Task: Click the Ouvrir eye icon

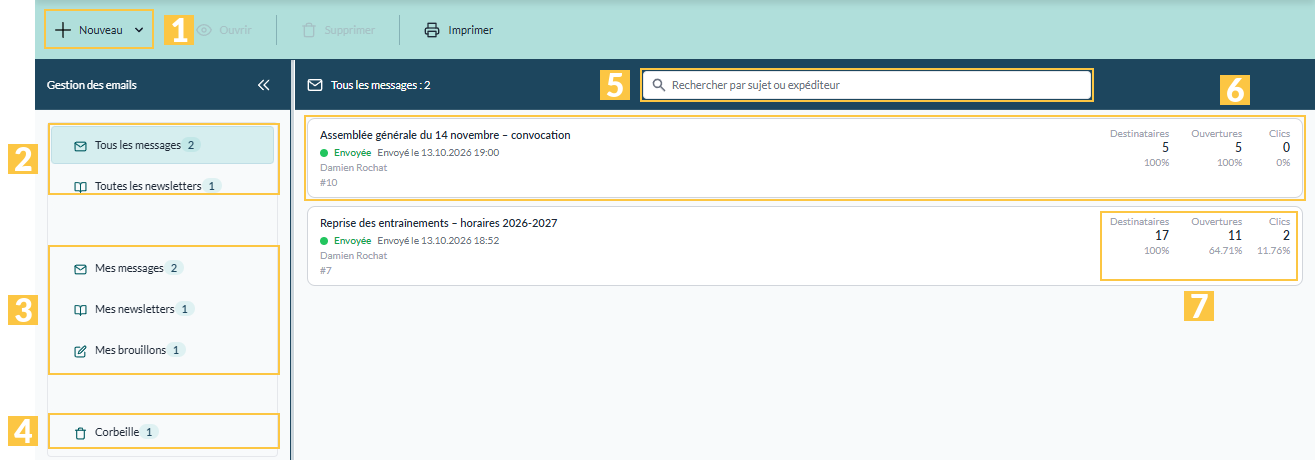Action: tap(204, 30)
